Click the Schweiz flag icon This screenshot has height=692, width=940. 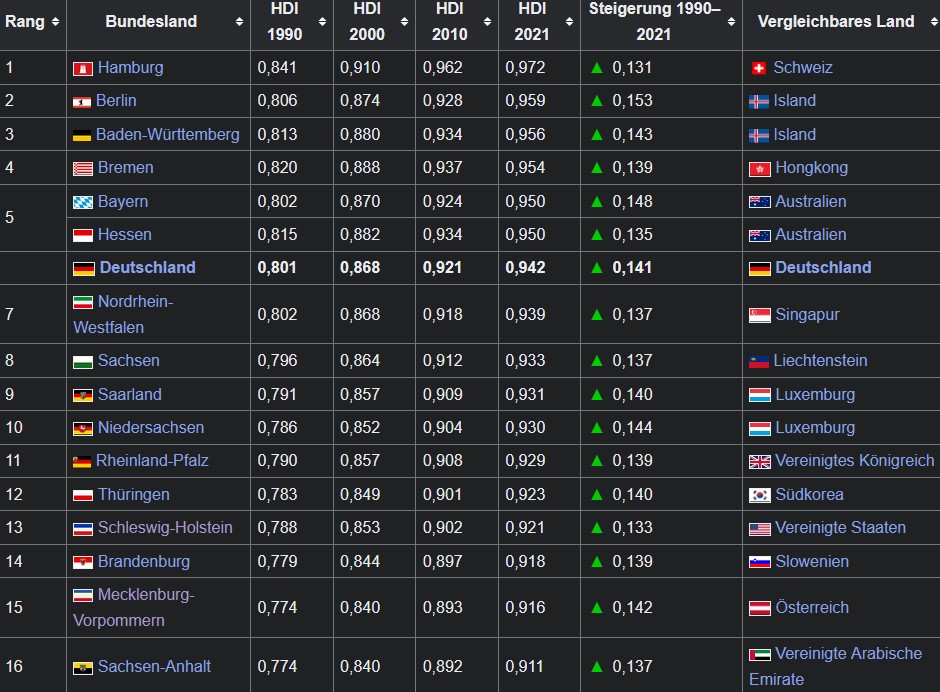(x=758, y=68)
